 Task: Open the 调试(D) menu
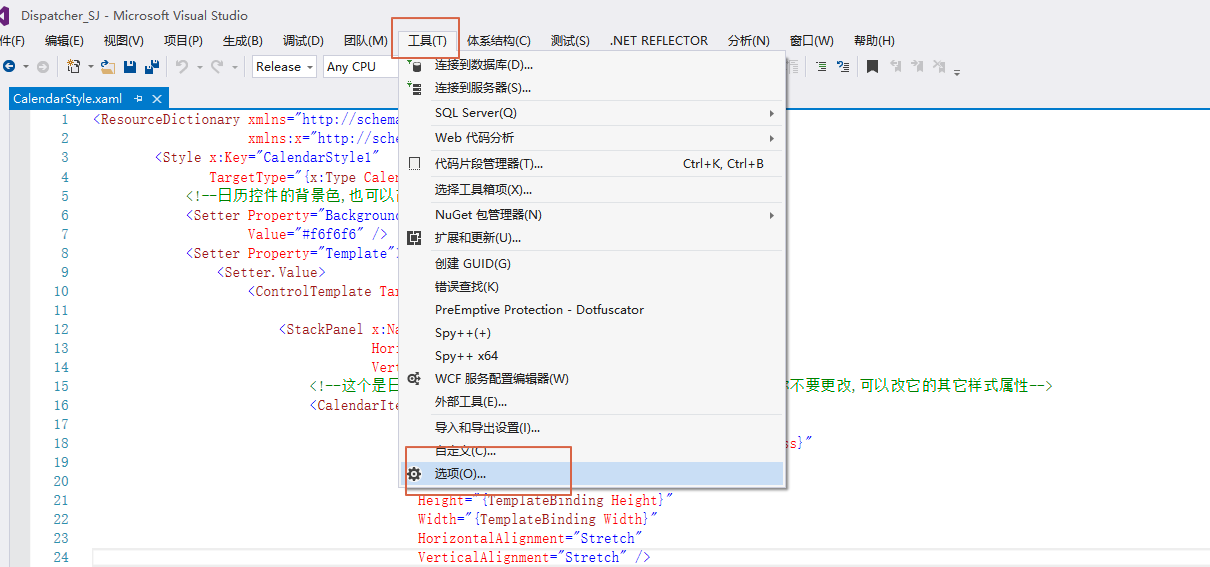point(303,41)
